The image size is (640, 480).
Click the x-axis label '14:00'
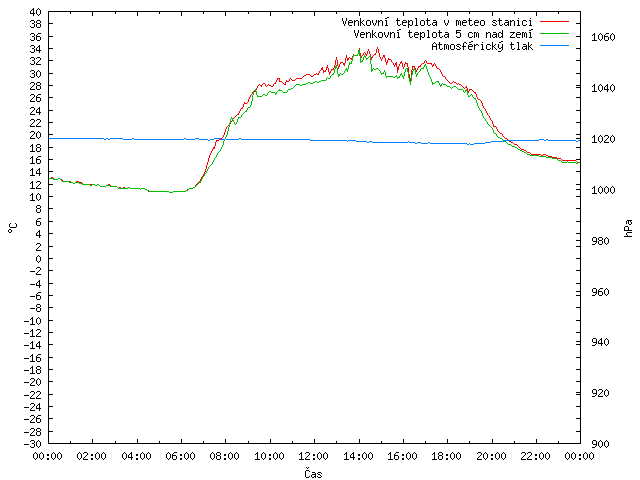358,456
